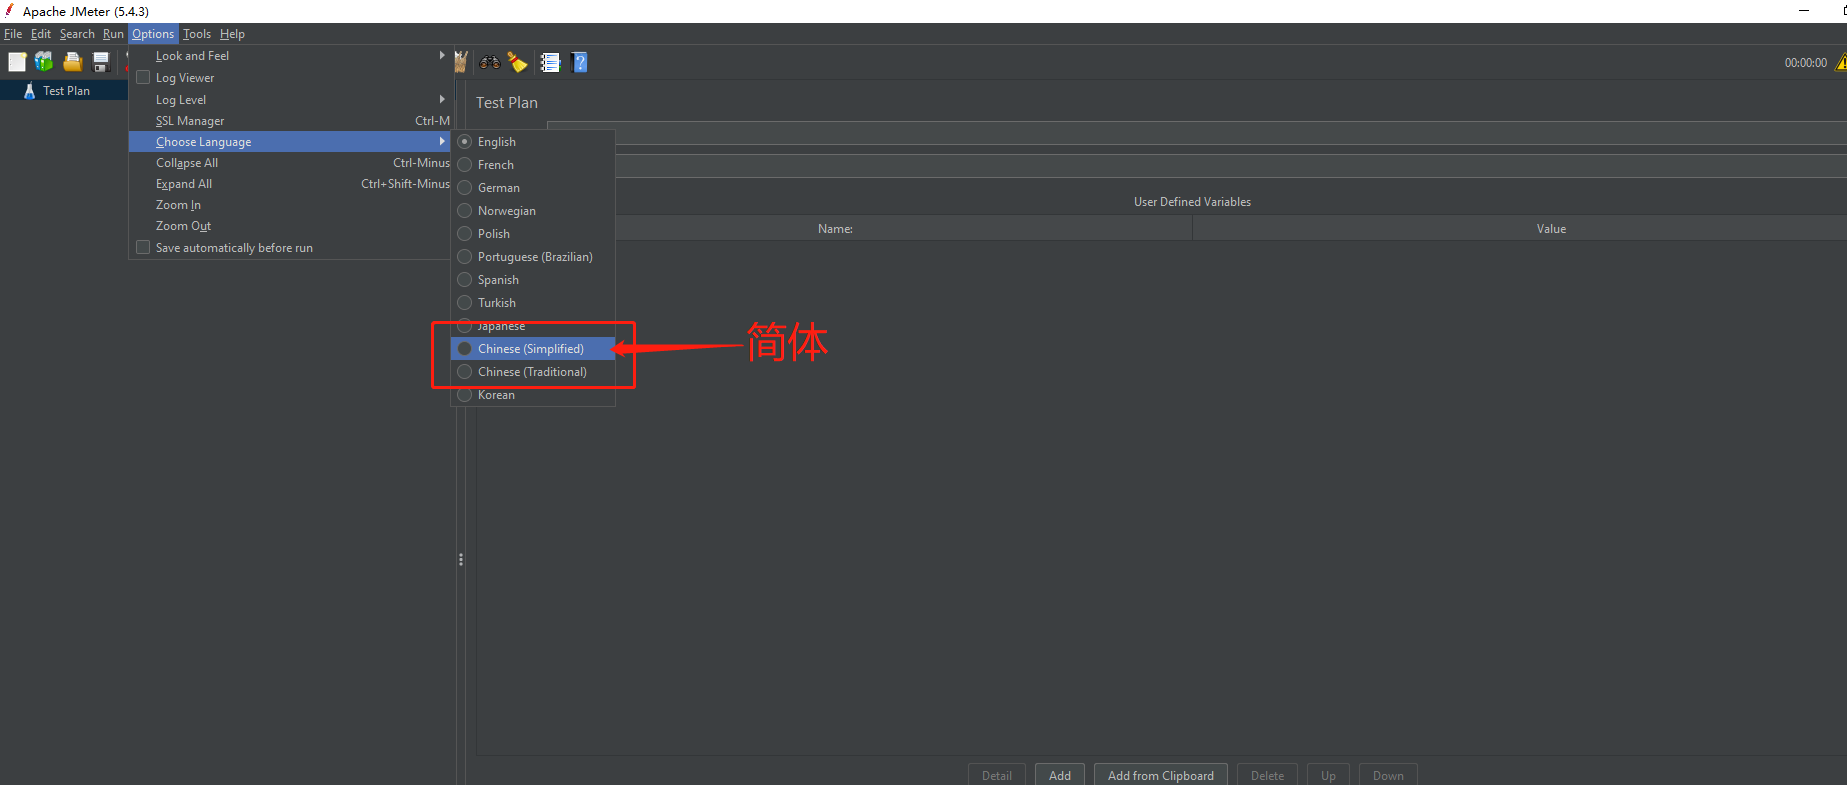
Task: Select the English language radio button
Action: (464, 141)
